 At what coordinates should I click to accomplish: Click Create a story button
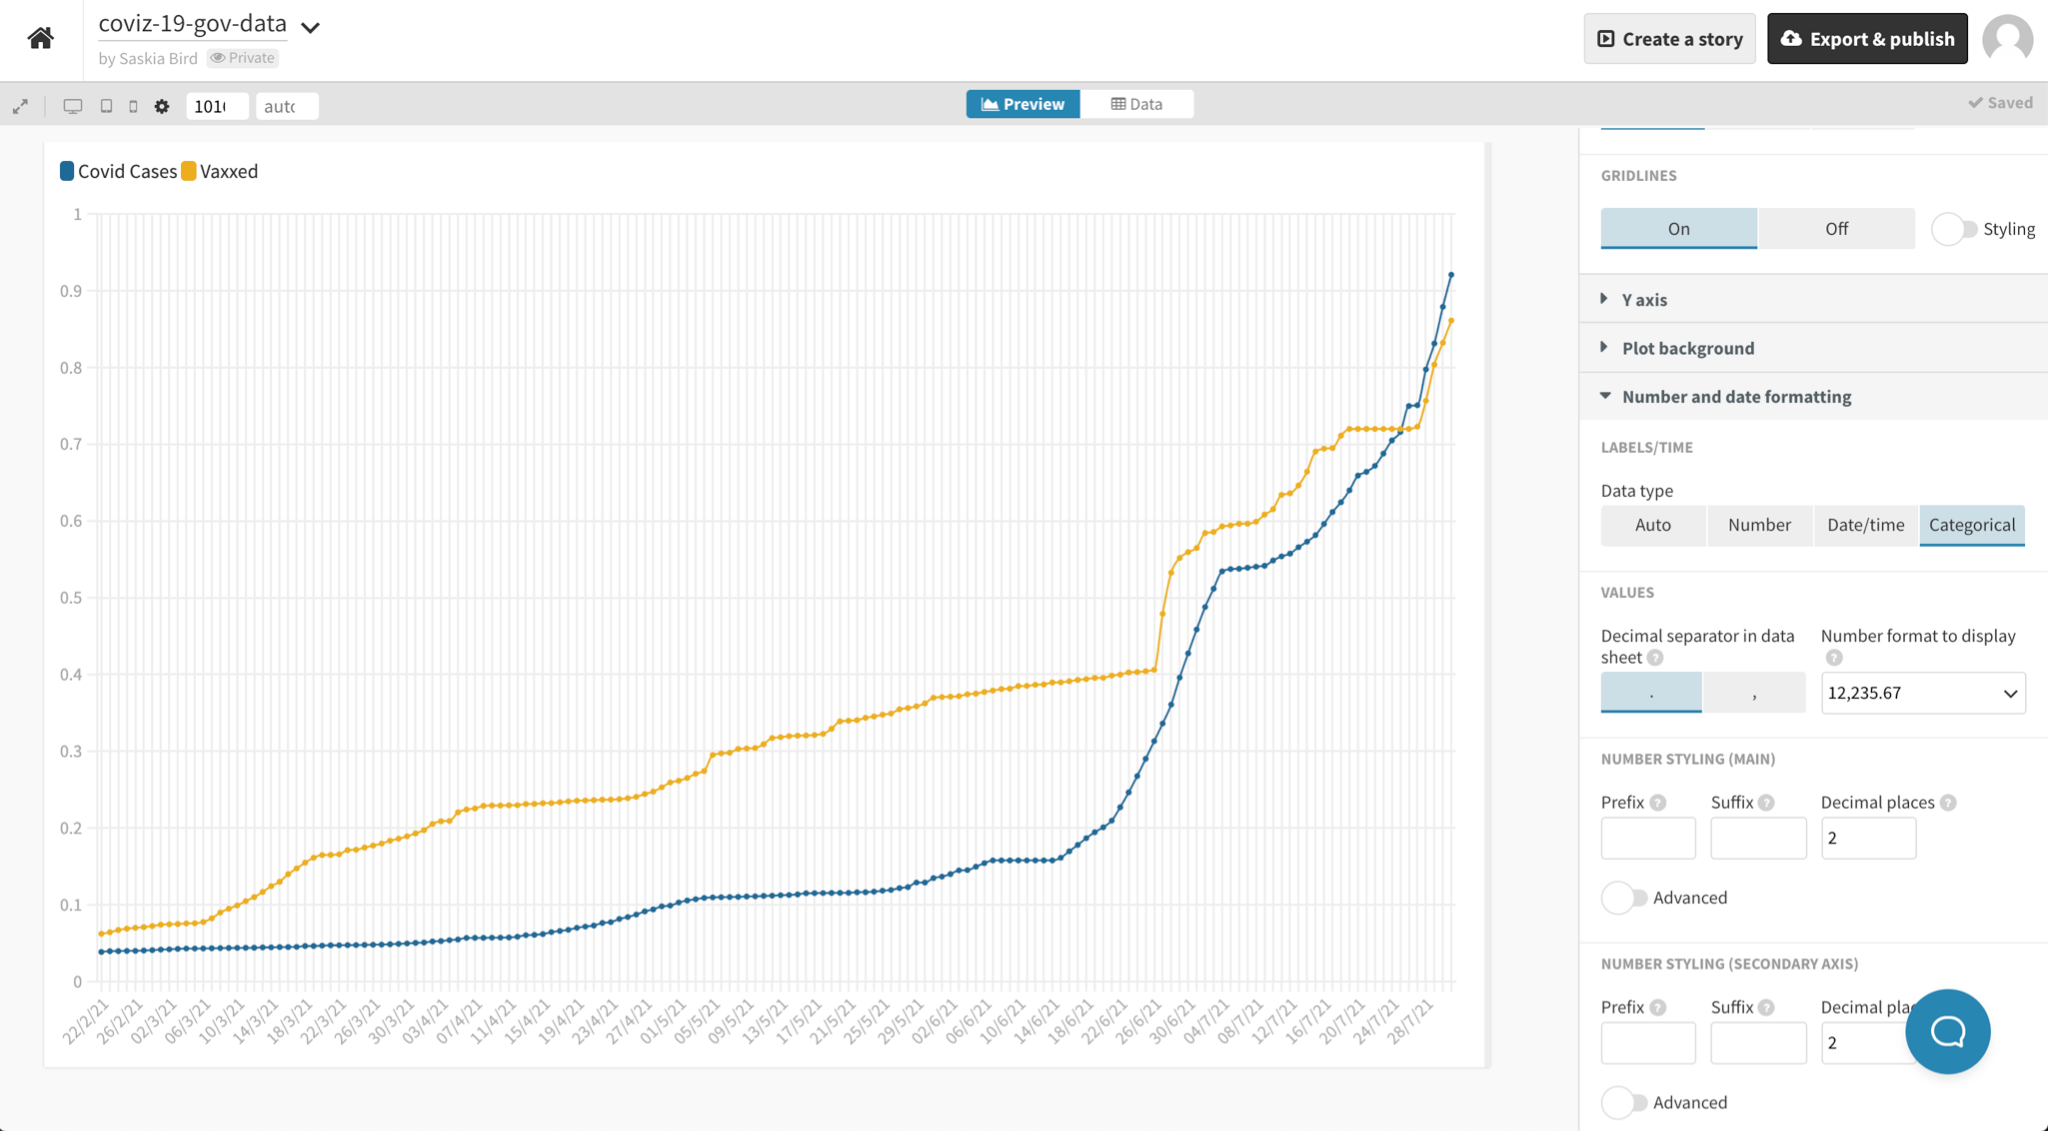[x=1669, y=39]
